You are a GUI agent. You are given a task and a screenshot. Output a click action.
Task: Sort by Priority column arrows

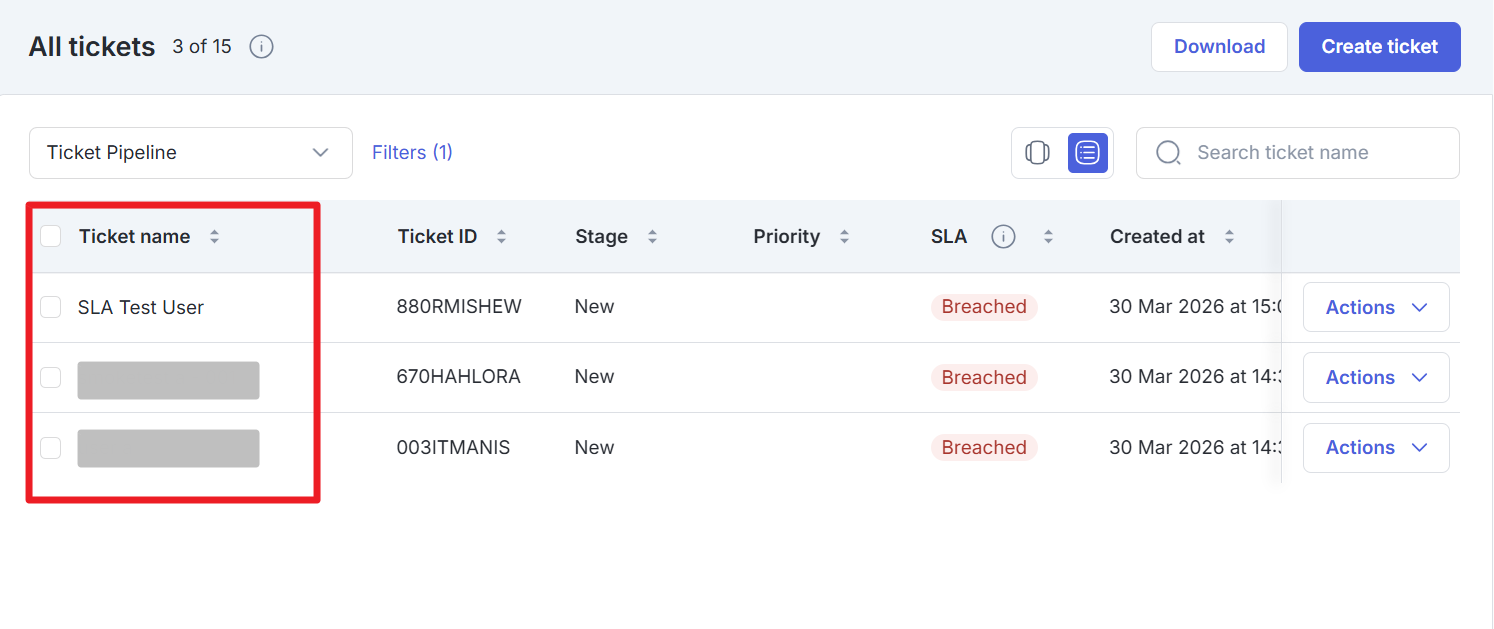point(844,237)
